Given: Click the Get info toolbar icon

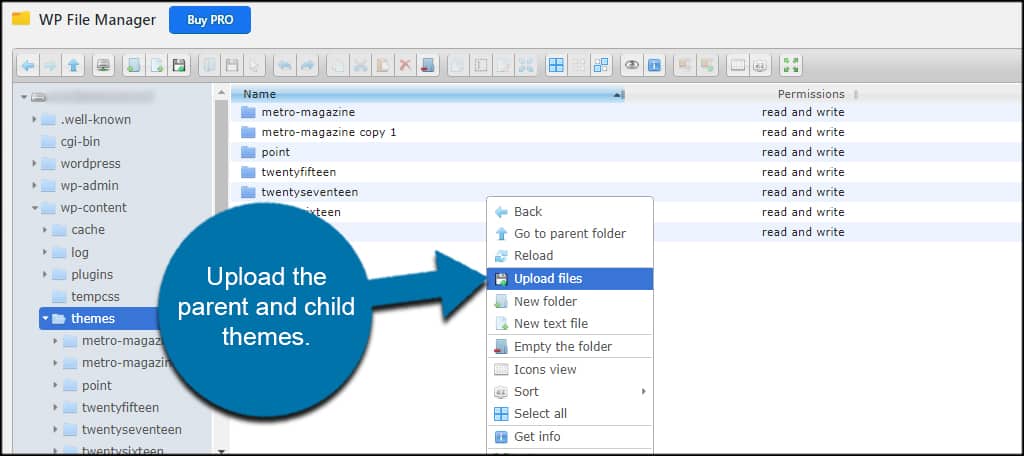Looking at the screenshot, I should tap(654, 65).
